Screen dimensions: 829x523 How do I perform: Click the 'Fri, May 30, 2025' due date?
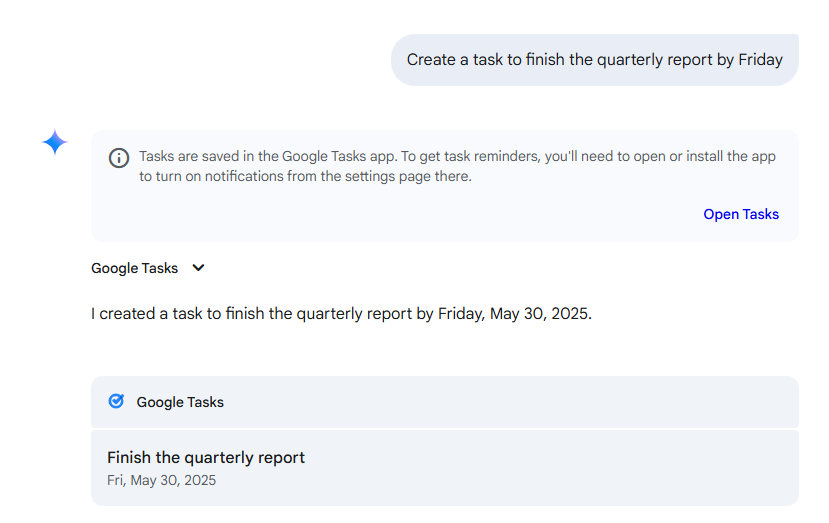tap(161, 480)
